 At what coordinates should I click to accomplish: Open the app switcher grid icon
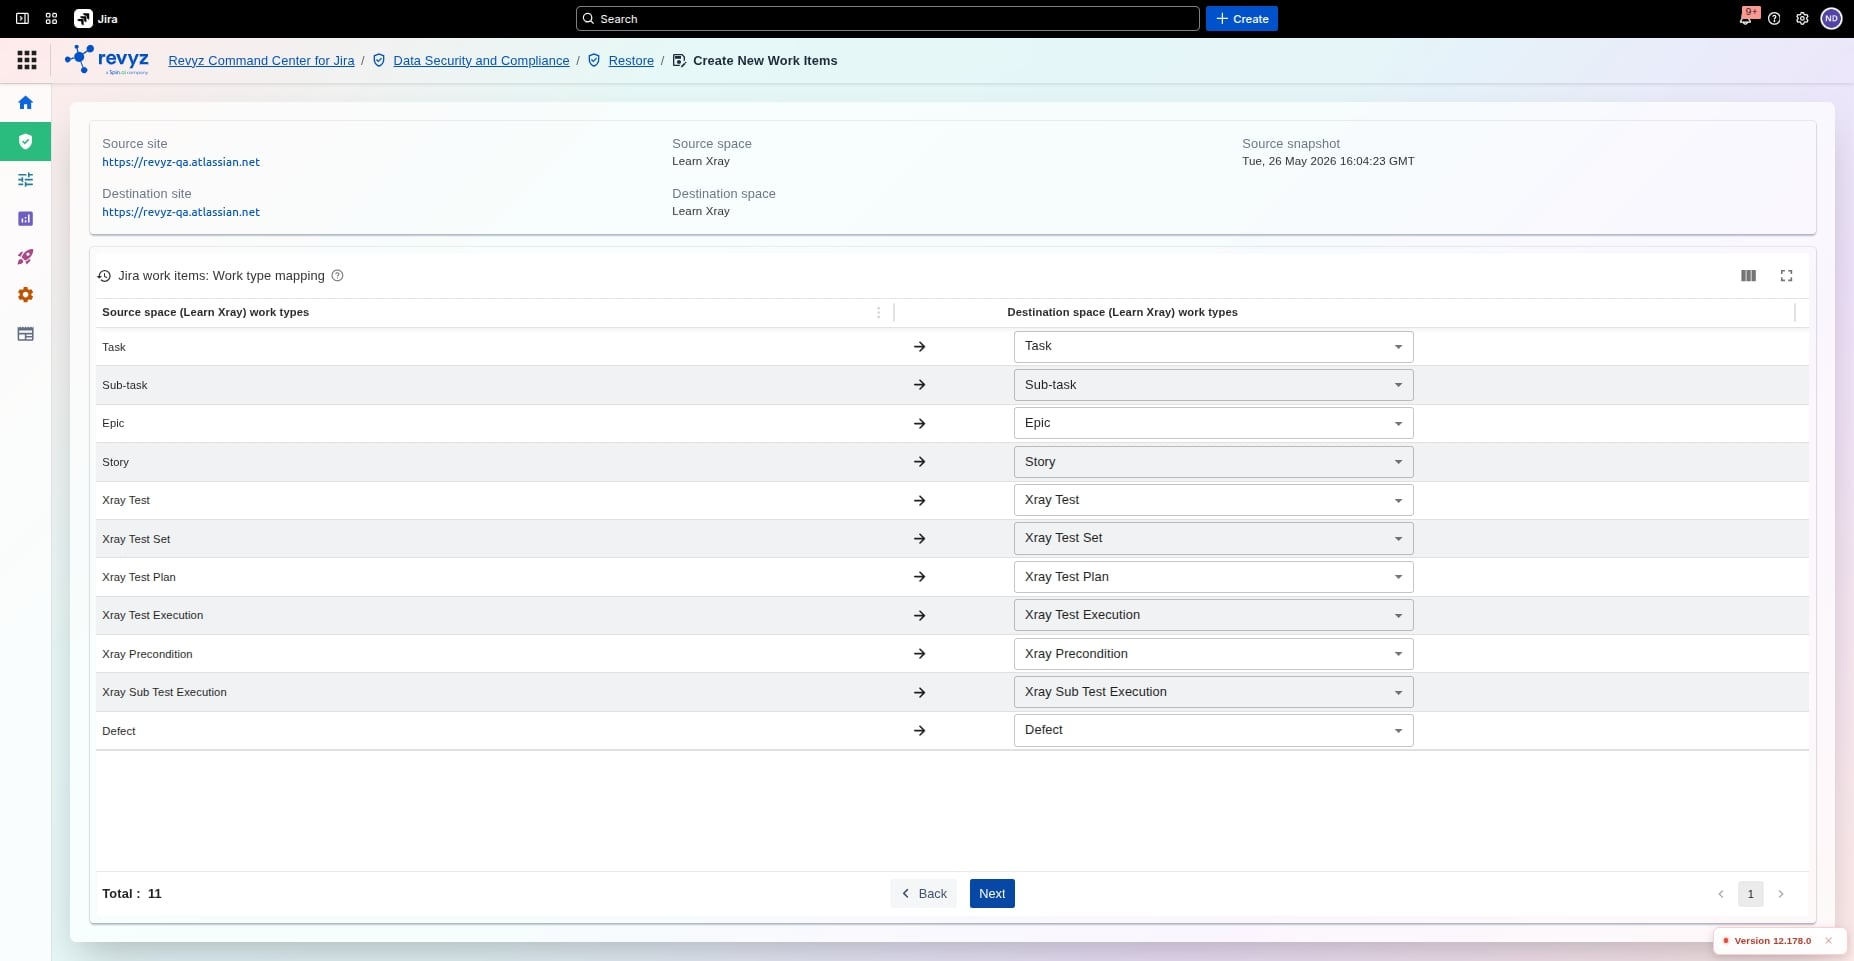51,19
